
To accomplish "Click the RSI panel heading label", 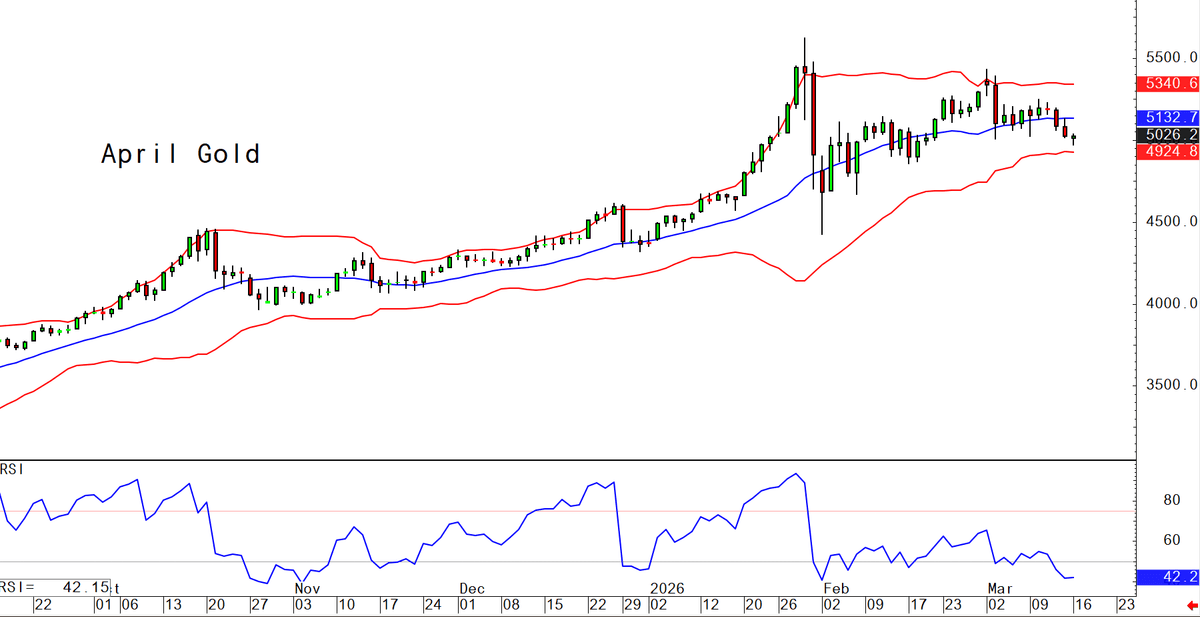I will click(12, 470).
